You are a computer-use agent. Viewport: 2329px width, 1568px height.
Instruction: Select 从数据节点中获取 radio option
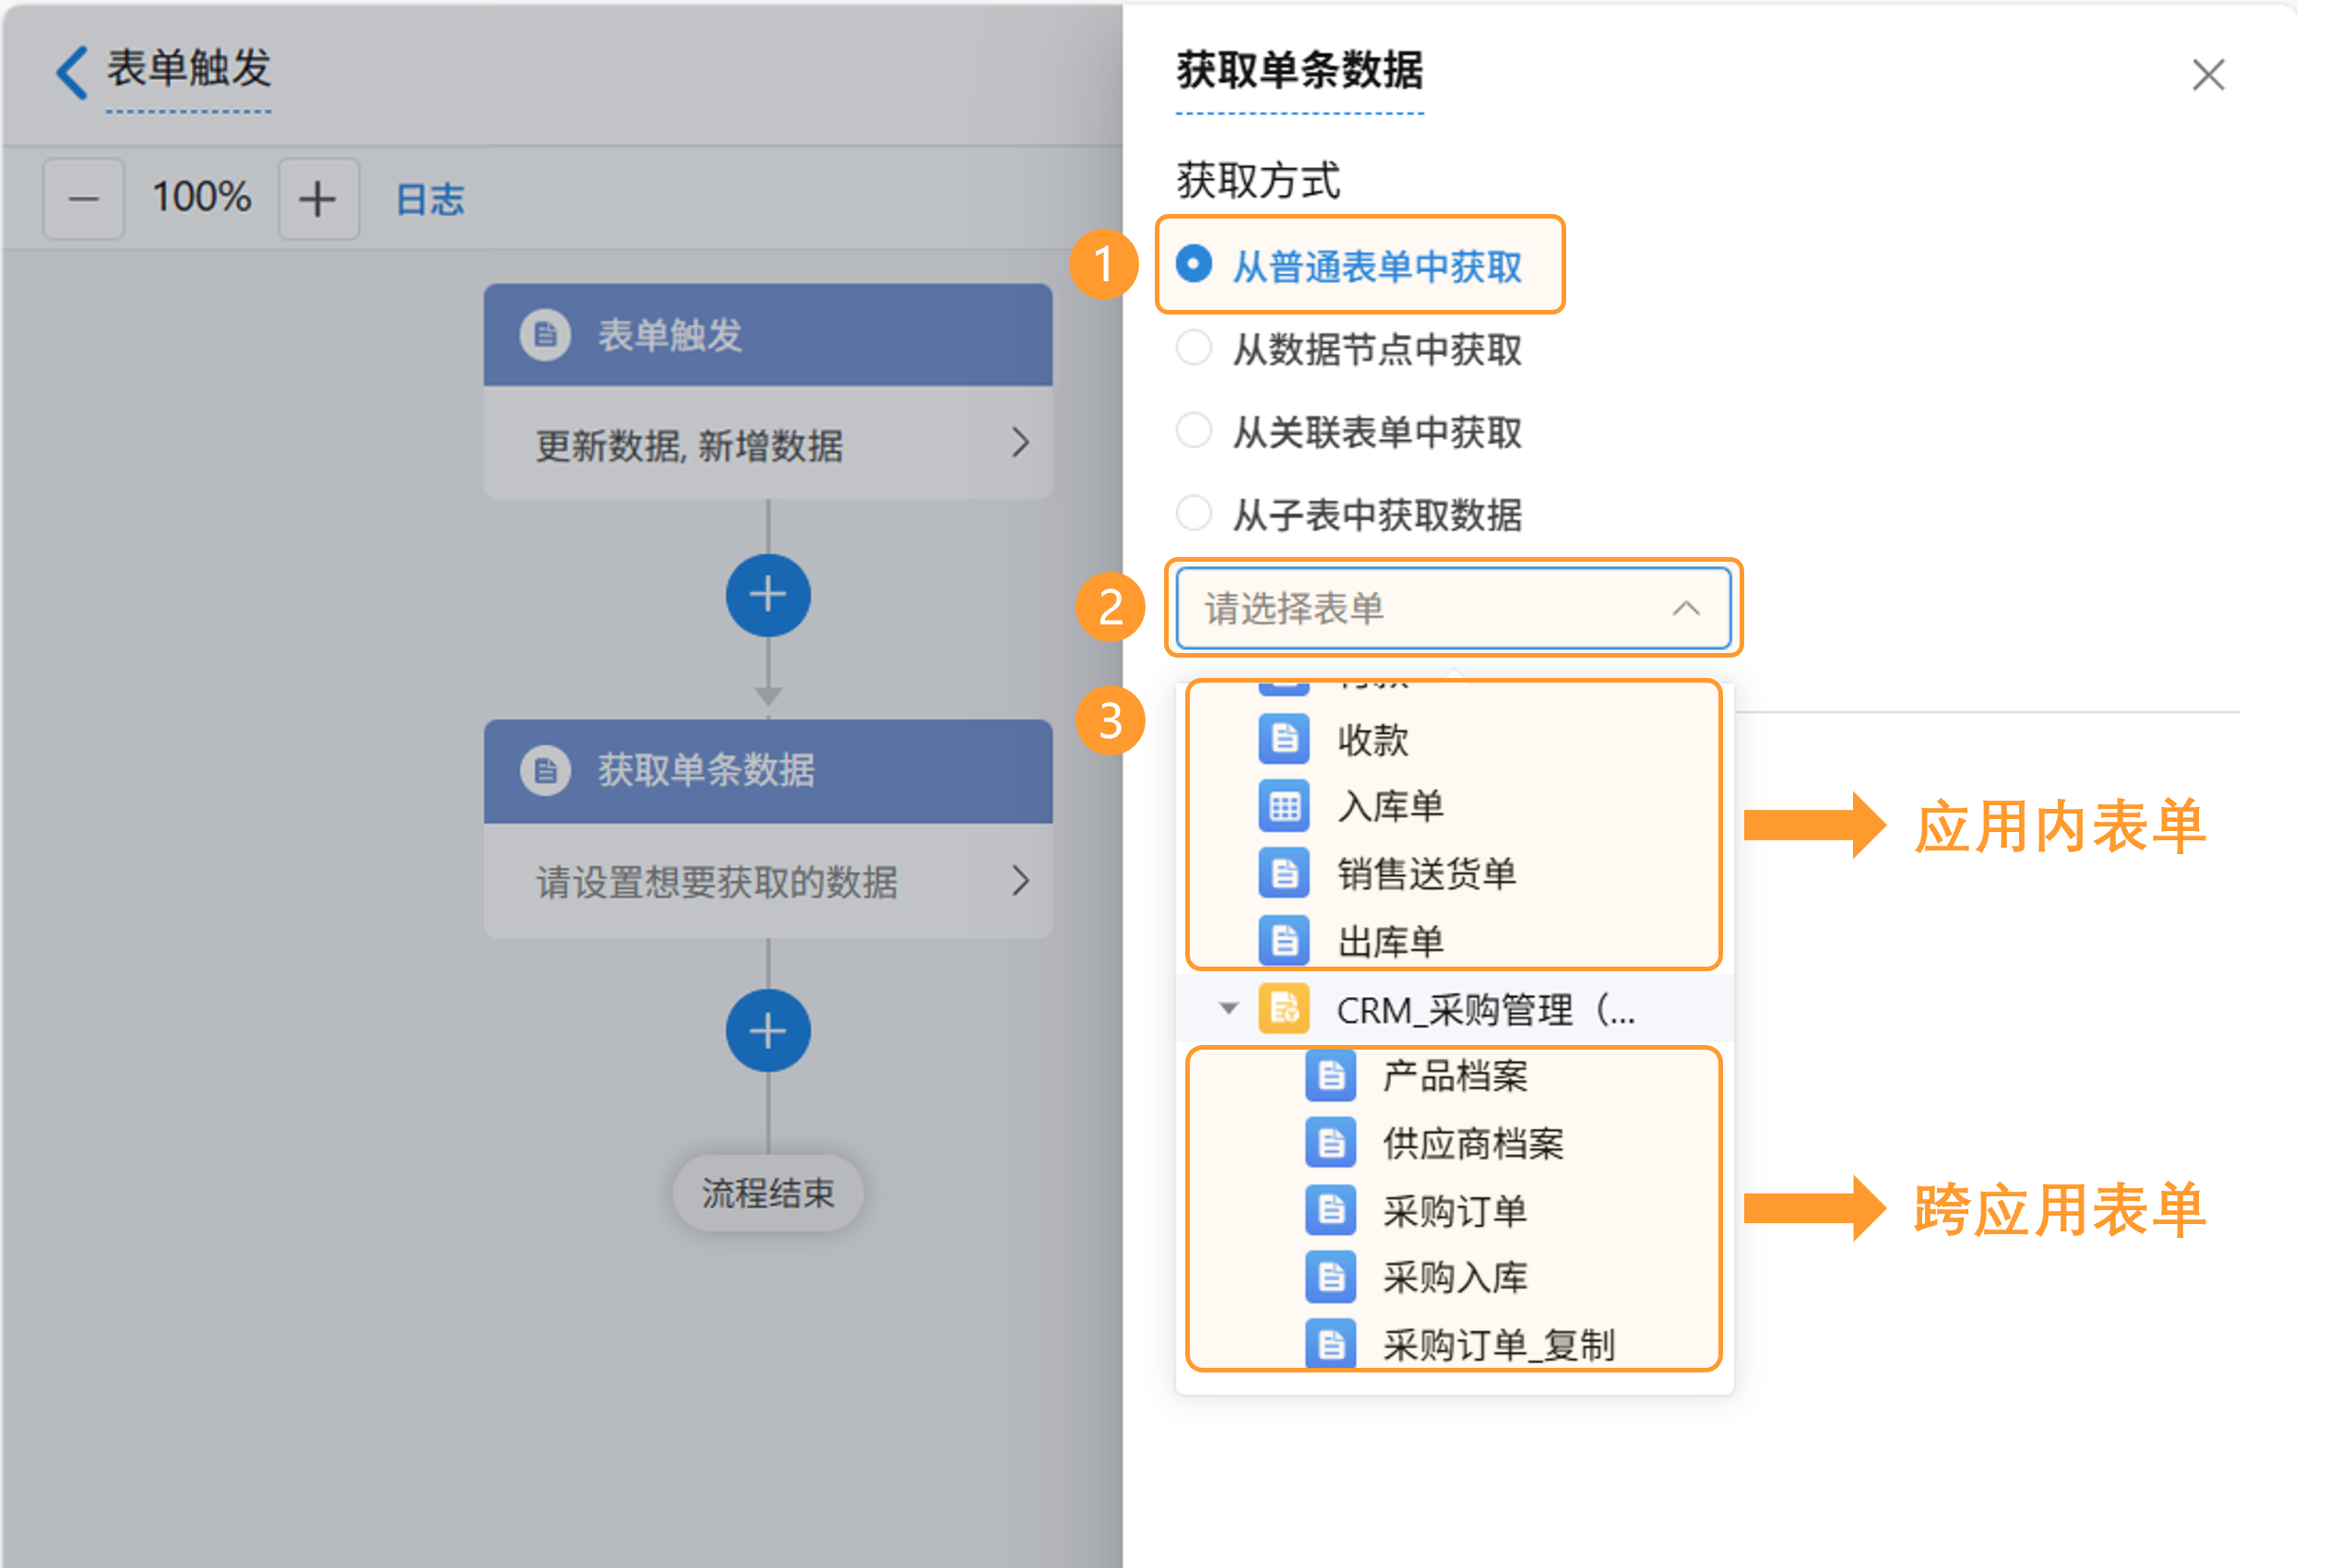click(1193, 349)
